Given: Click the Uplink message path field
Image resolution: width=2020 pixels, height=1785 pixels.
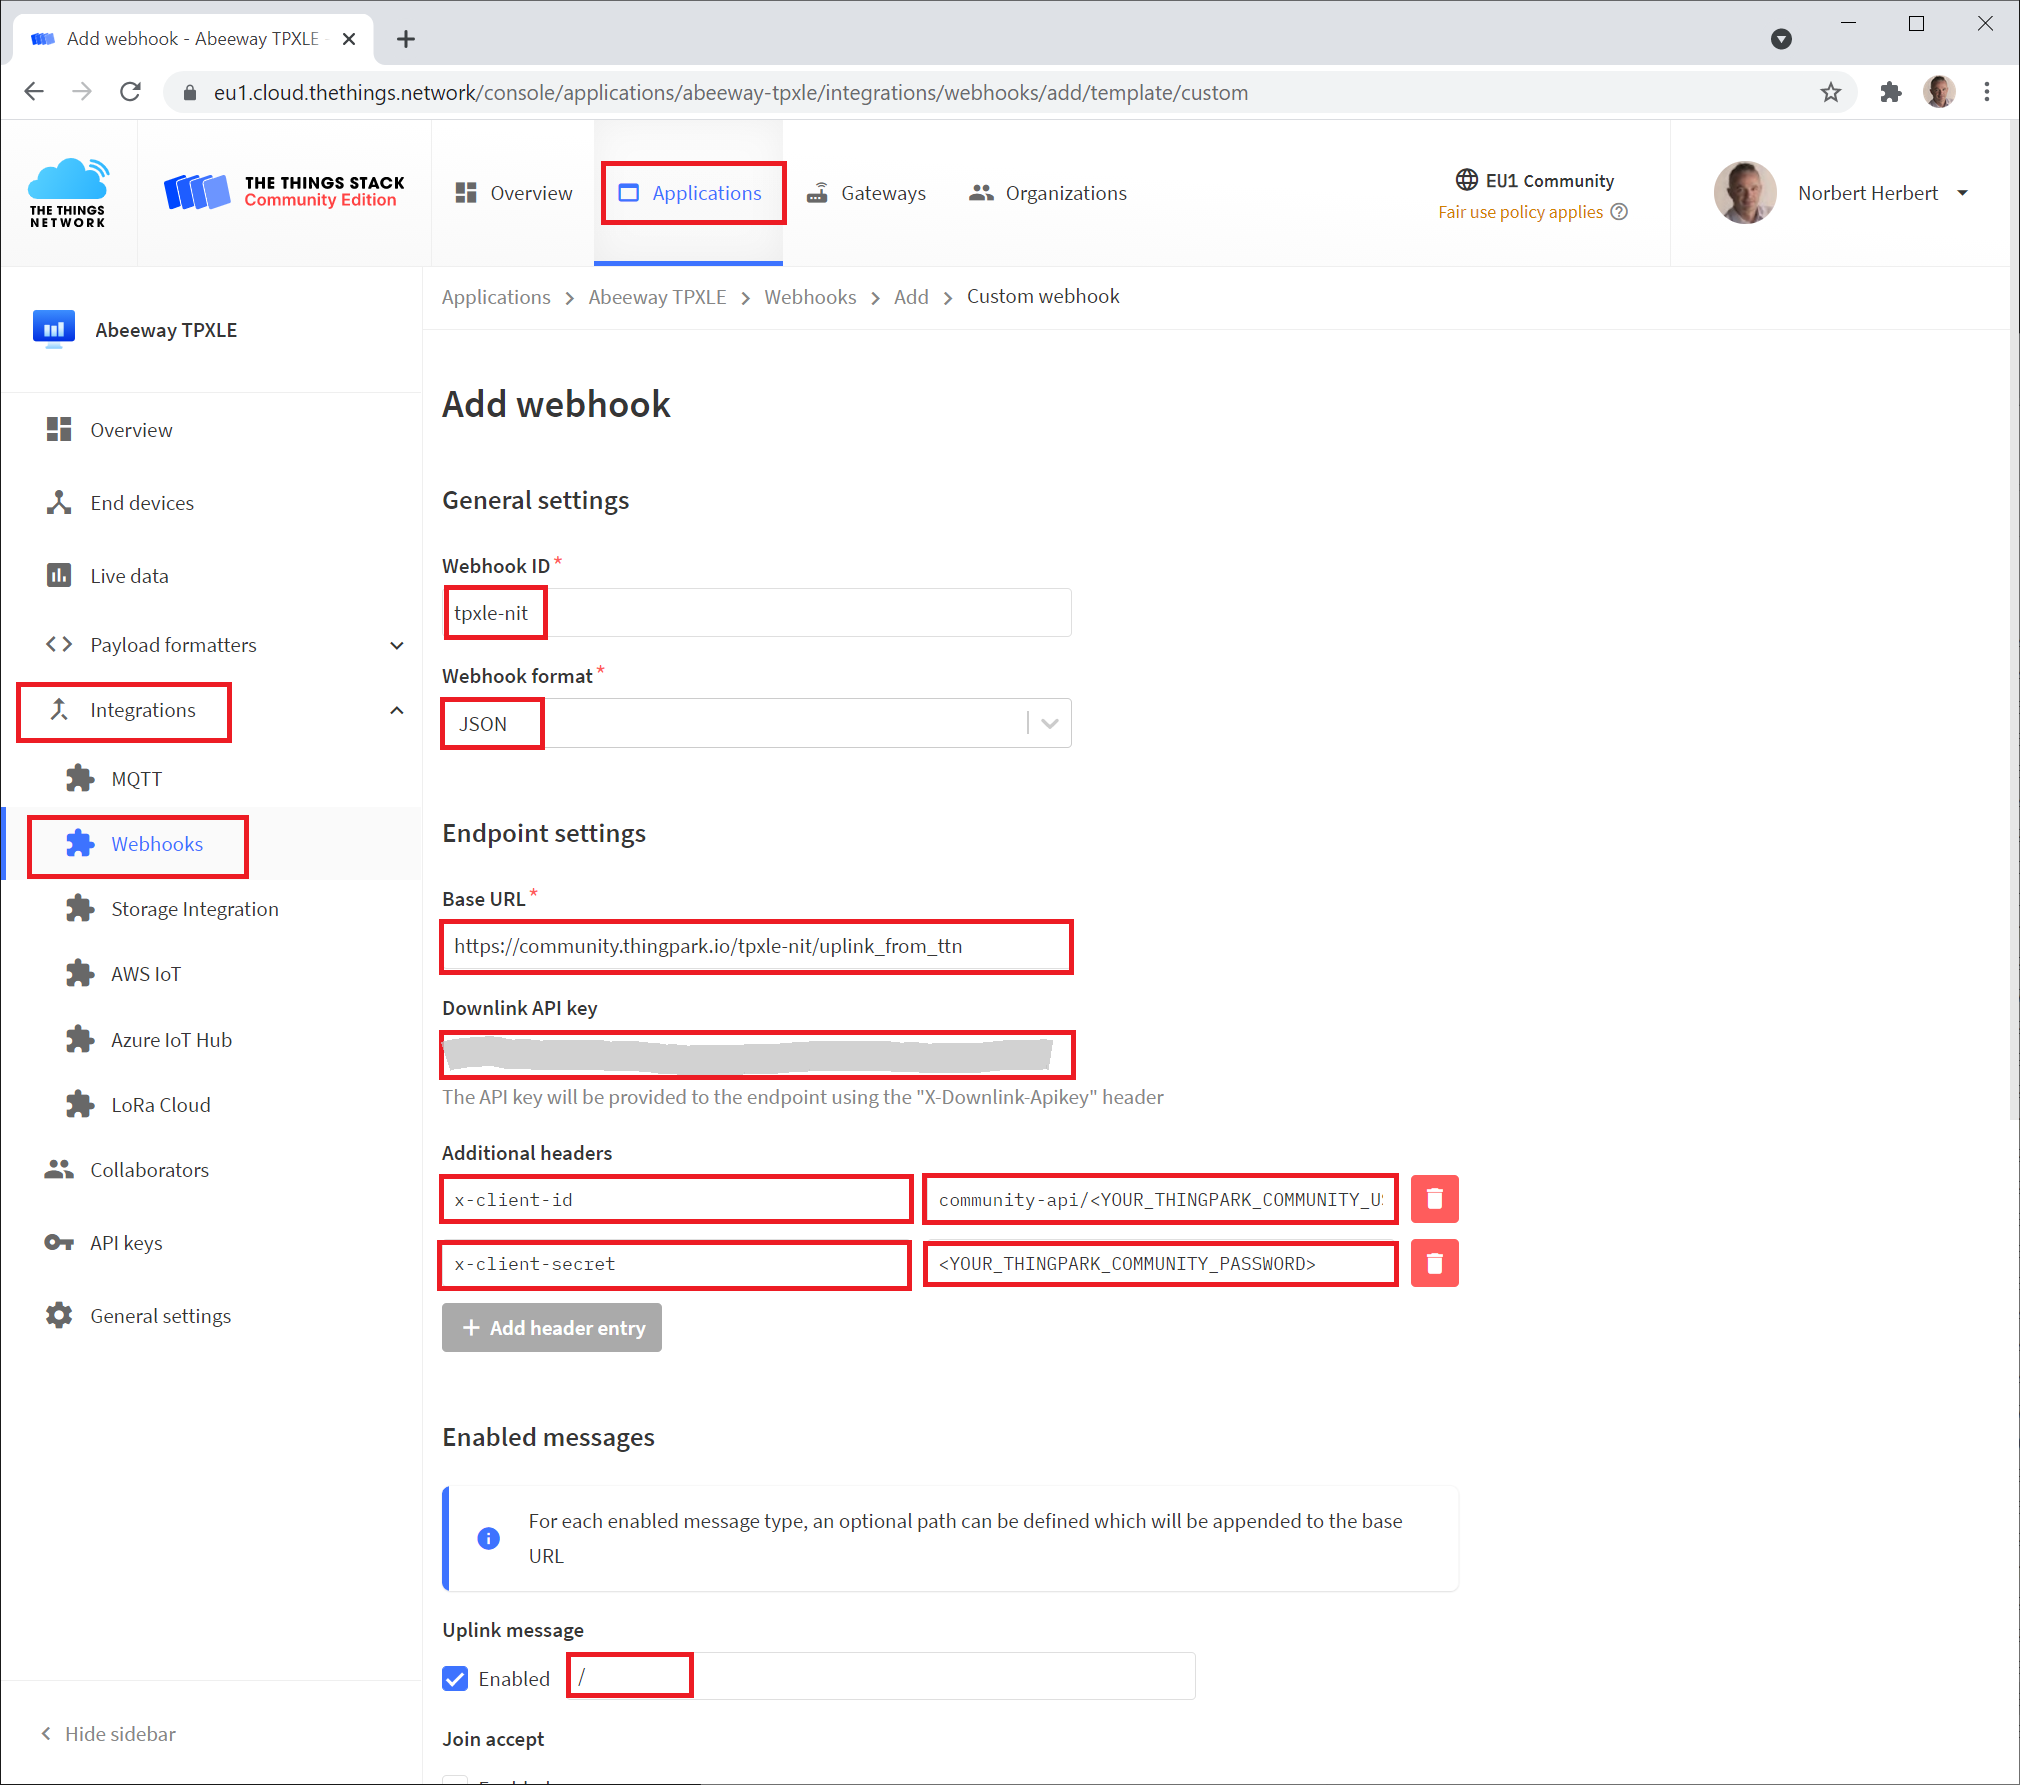Looking at the screenshot, I should tap(882, 1676).
